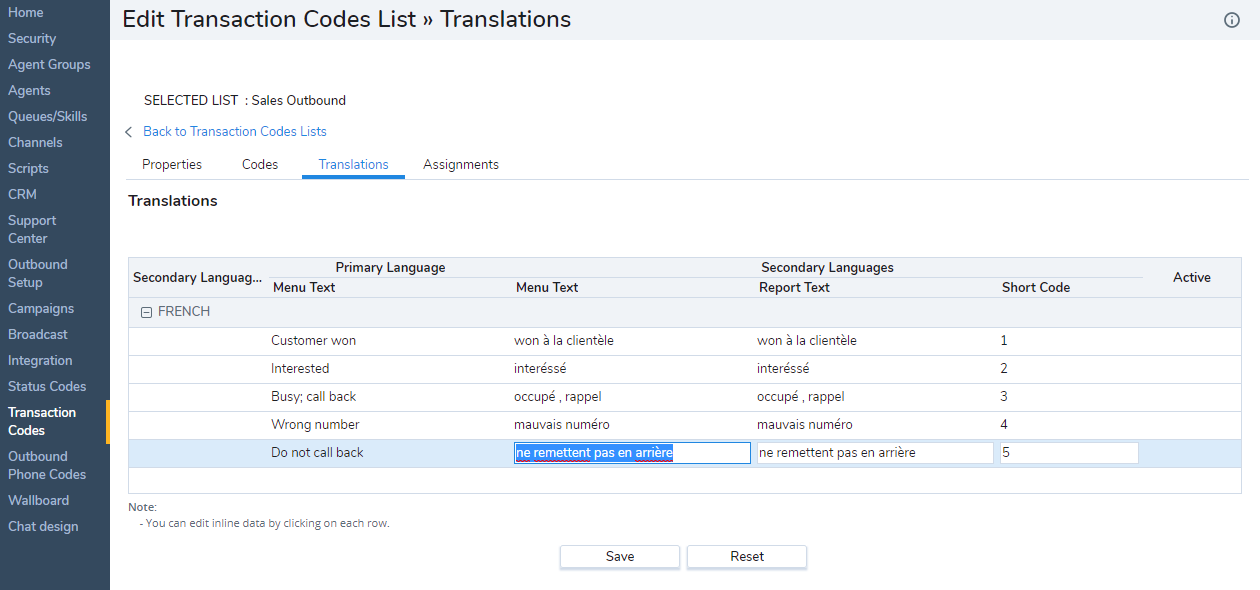The height and width of the screenshot is (590, 1260).
Task: Click the Short Code input containing 5
Action: pos(1069,453)
